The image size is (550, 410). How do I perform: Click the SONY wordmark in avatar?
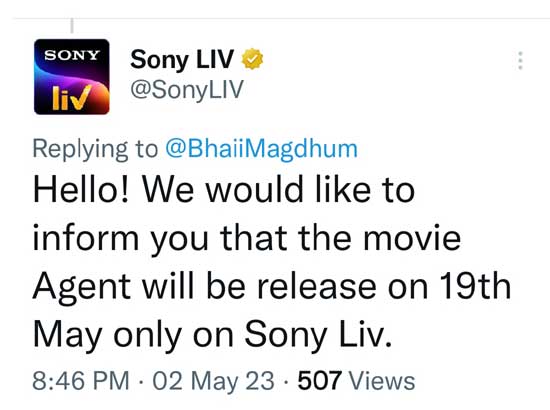[x=72, y=55]
